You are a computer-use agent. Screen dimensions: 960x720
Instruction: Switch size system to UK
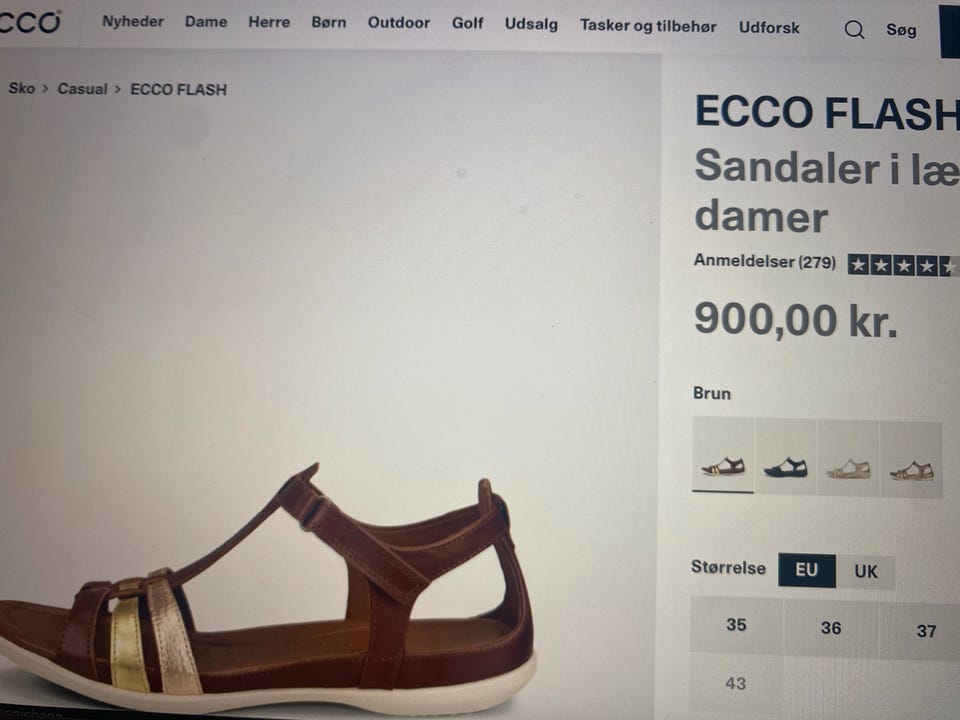[x=865, y=572]
